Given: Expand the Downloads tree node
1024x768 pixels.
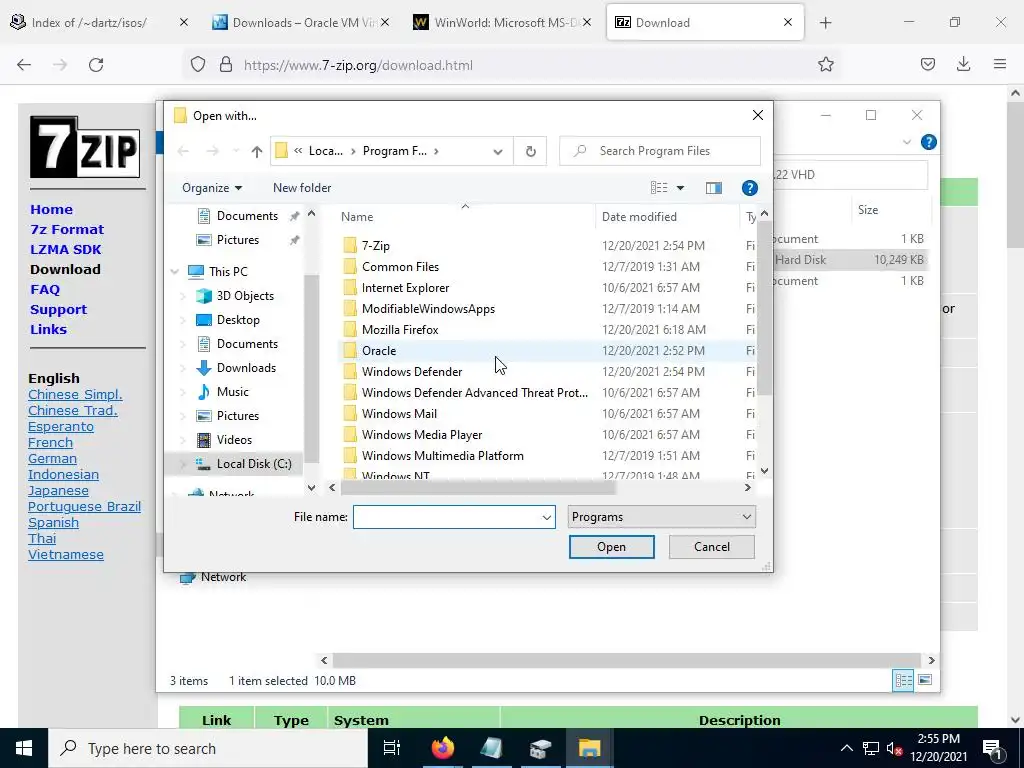Looking at the screenshot, I should pyautogui.click(x=183, y=368).
